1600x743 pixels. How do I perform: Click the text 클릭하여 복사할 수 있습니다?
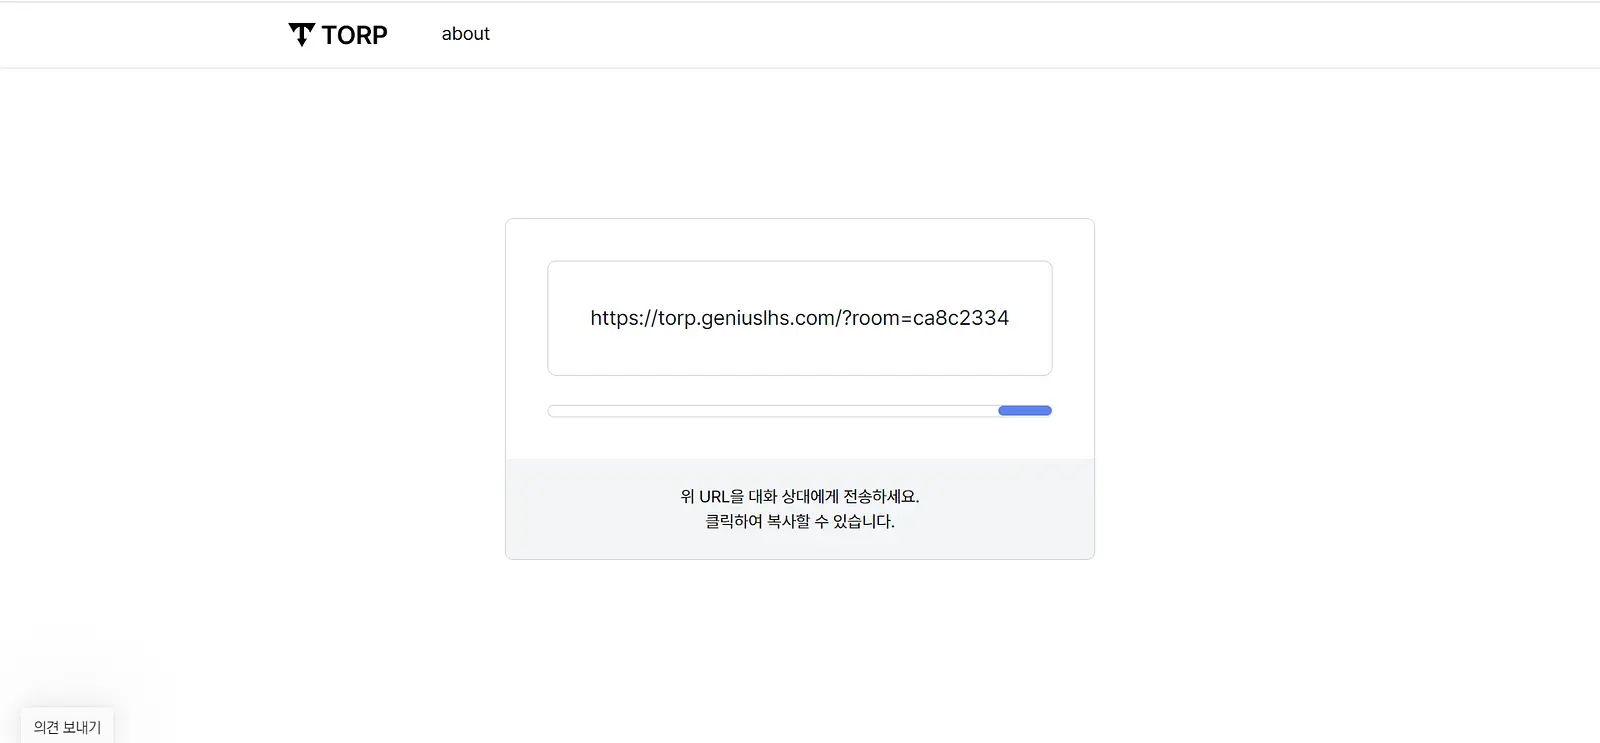click(800, 521)
